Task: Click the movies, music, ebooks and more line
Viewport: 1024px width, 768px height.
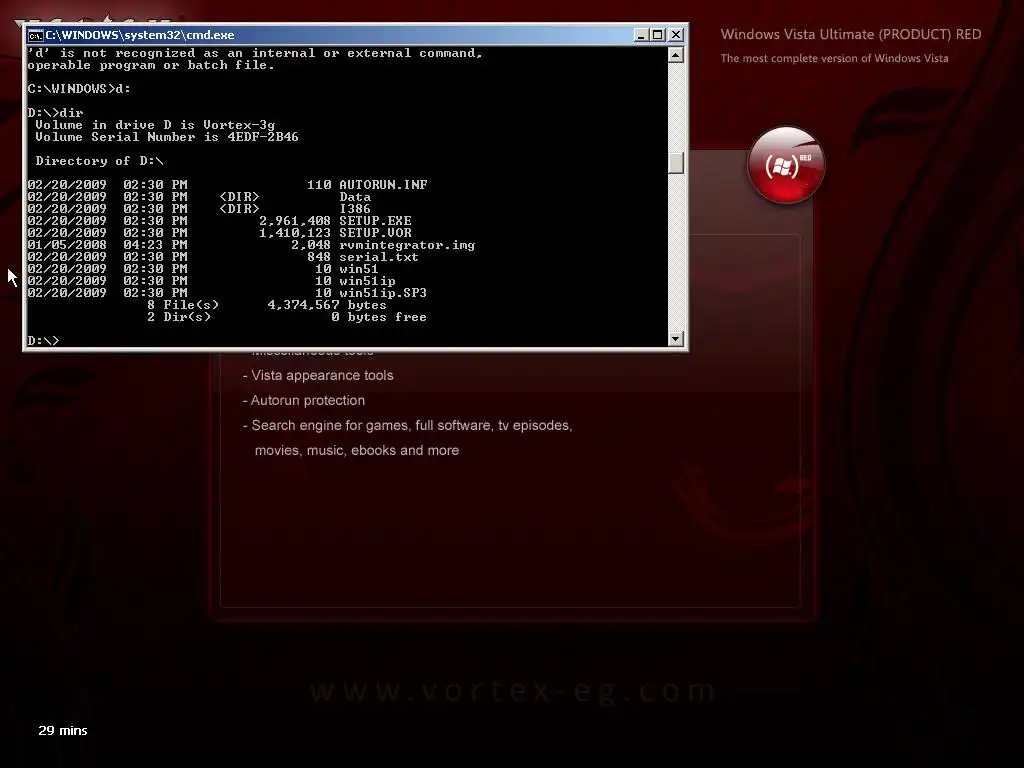Action: [357, 451]
